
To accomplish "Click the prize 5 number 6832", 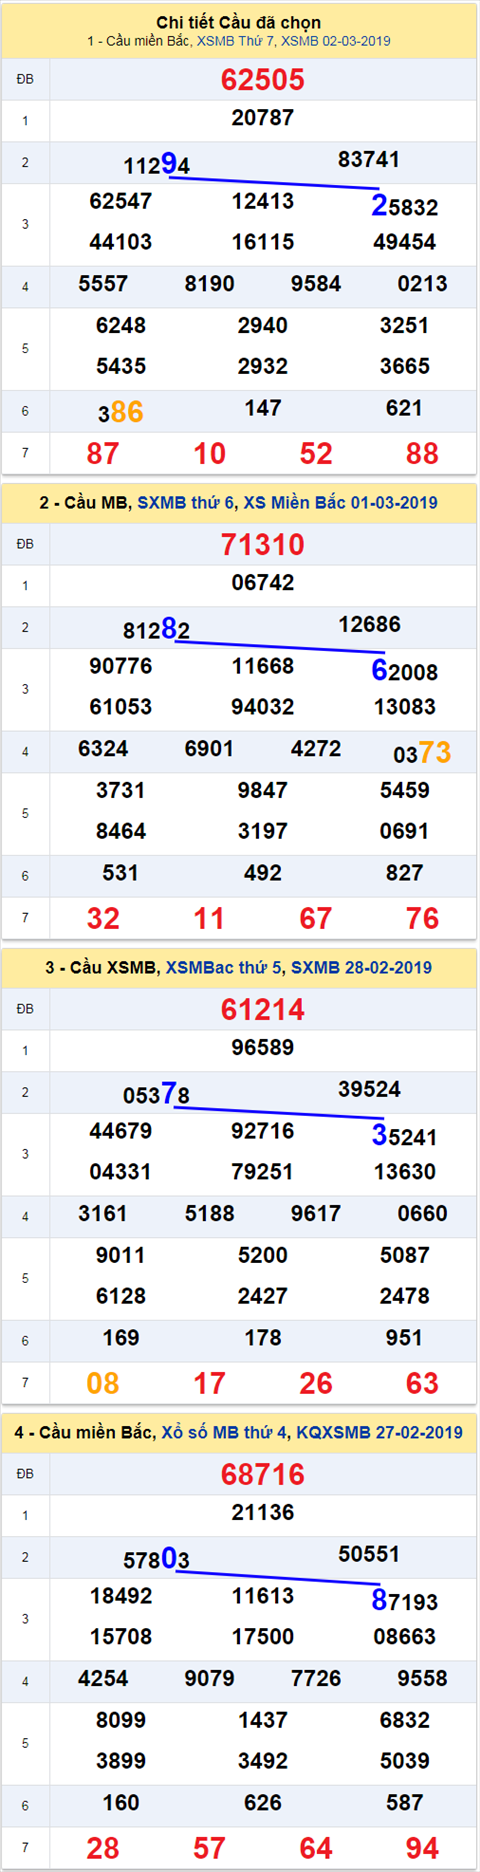I will (x=405, y=1721).
